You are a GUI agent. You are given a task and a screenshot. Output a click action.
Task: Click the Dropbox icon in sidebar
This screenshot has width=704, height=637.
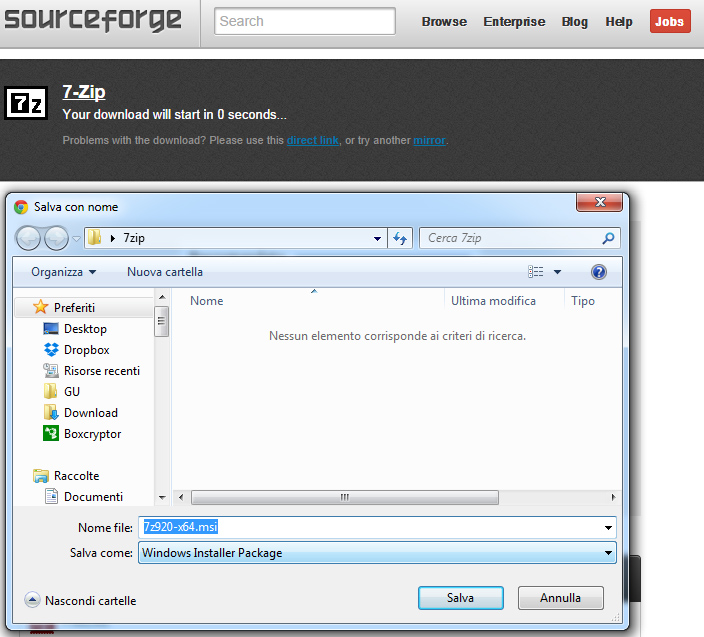[x=51, y=350]
